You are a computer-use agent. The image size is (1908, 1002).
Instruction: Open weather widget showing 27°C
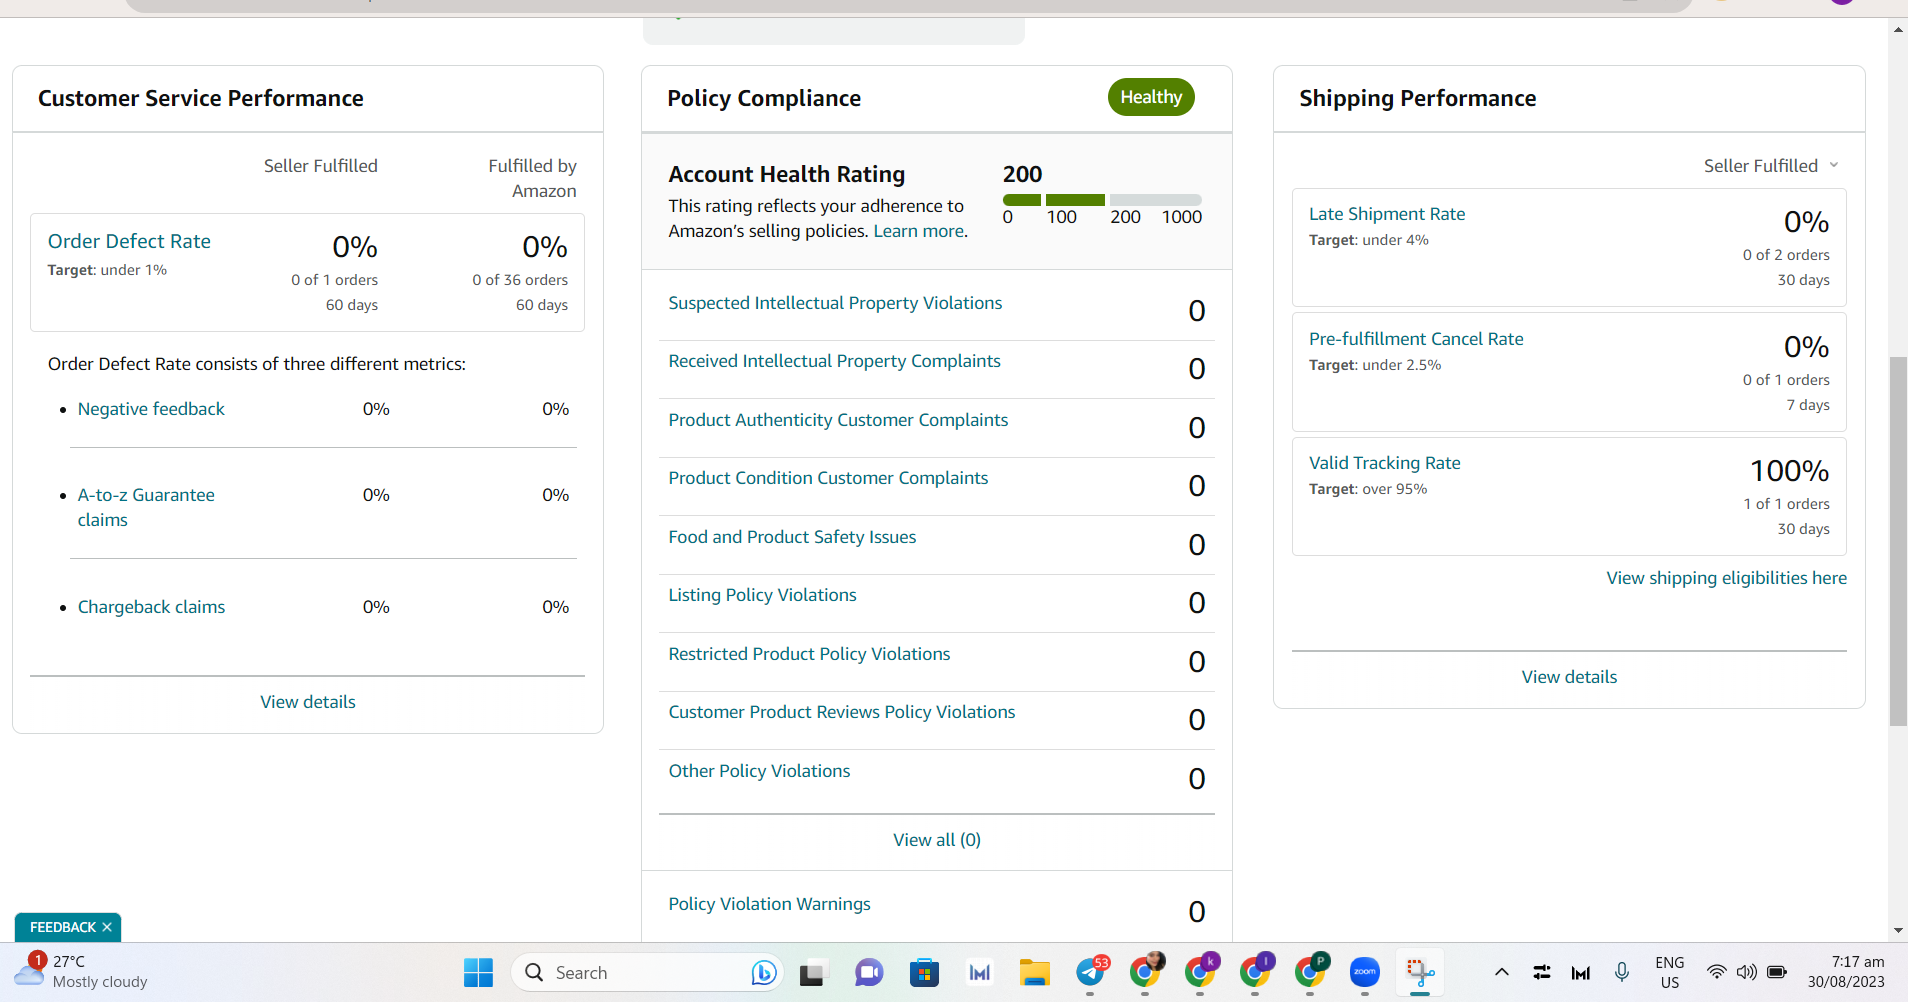point(82,971)
